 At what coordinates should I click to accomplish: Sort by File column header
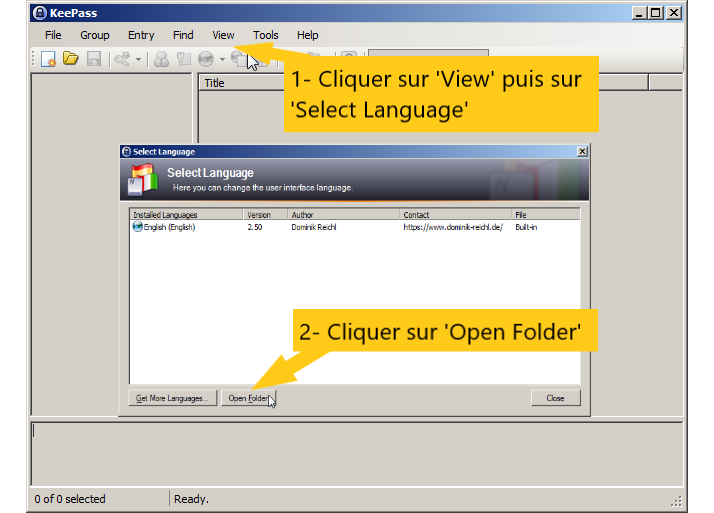click(545, 214)
